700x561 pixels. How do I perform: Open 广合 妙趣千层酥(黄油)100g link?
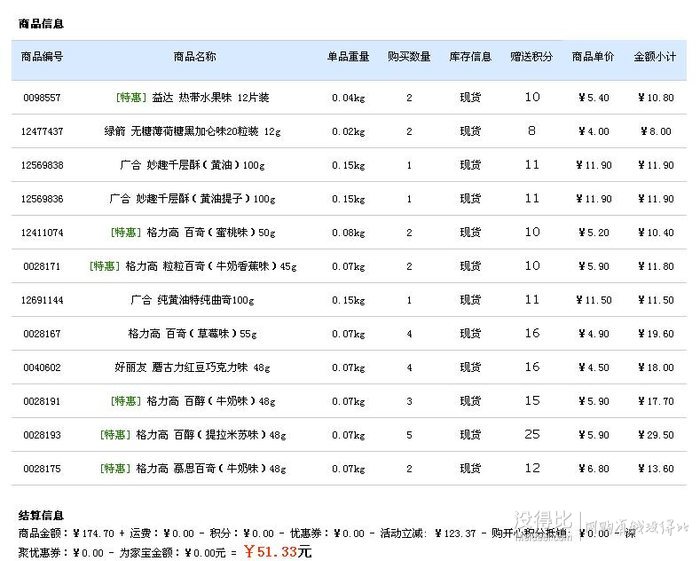194,166
